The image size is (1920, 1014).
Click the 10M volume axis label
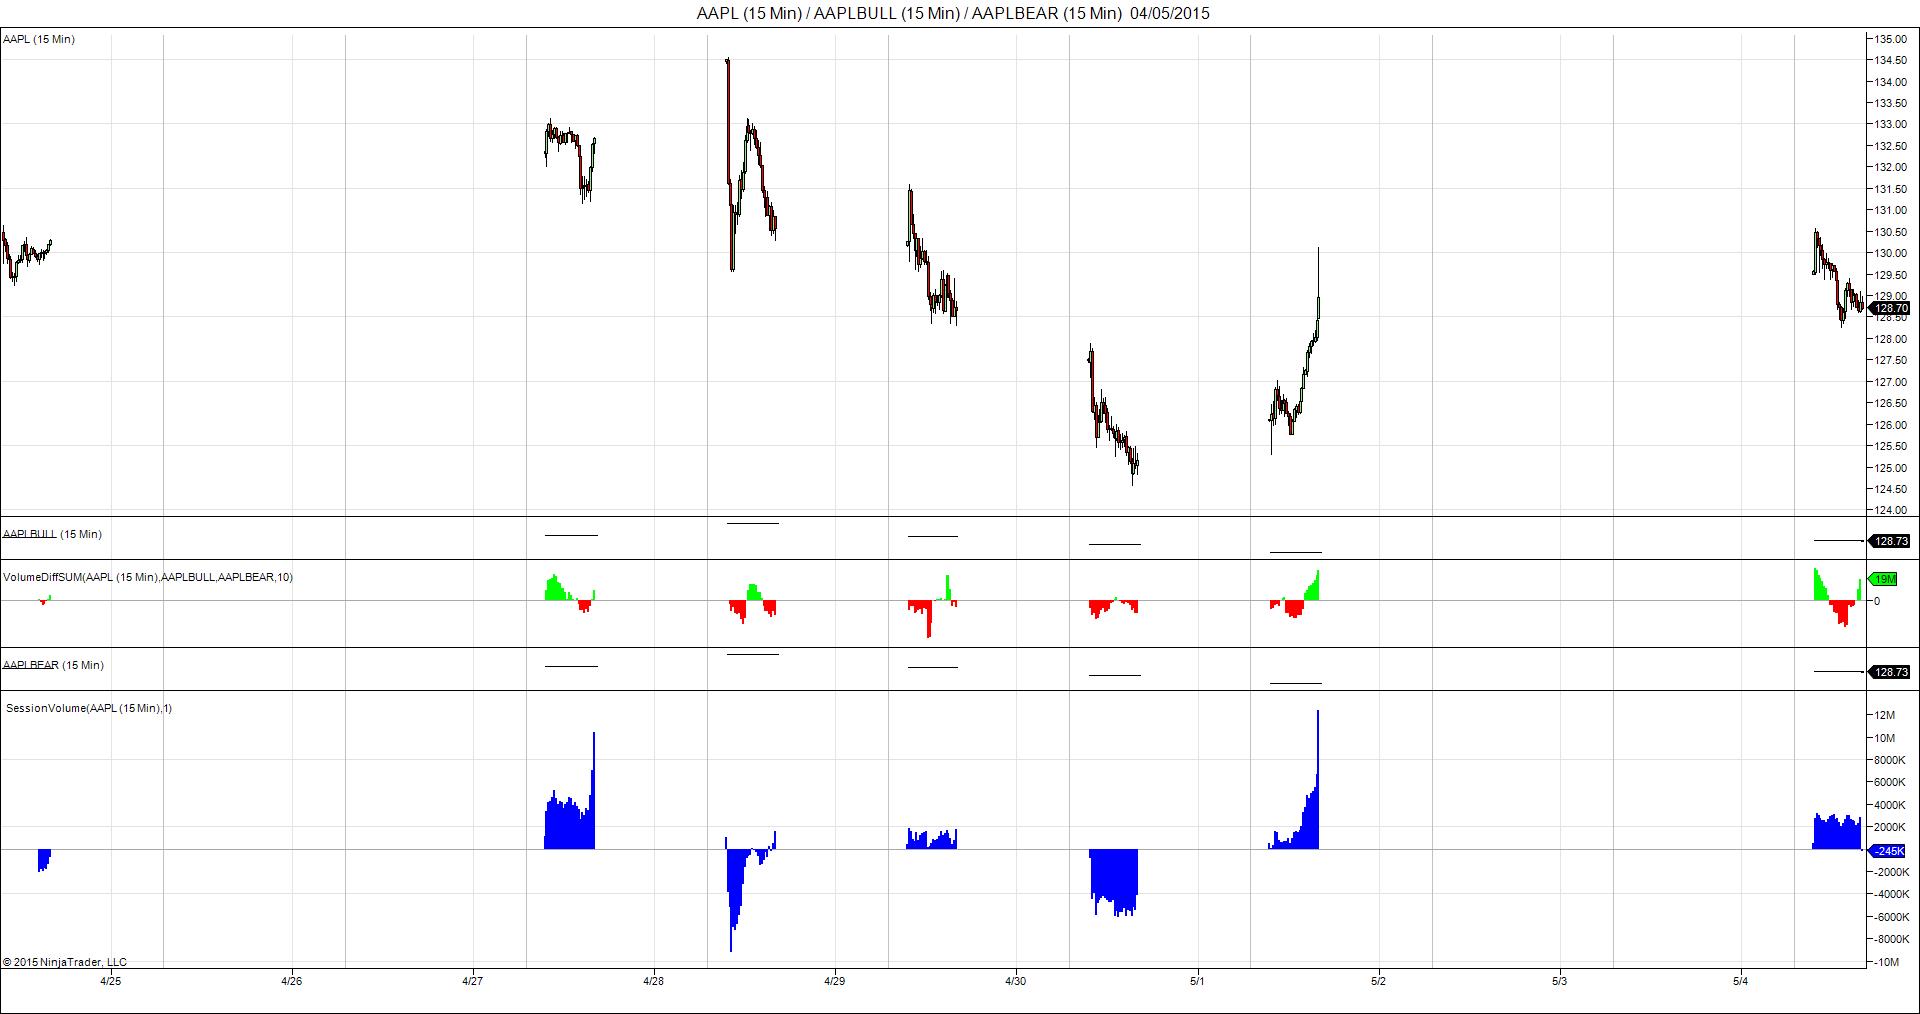click(x=1884, y=738)
